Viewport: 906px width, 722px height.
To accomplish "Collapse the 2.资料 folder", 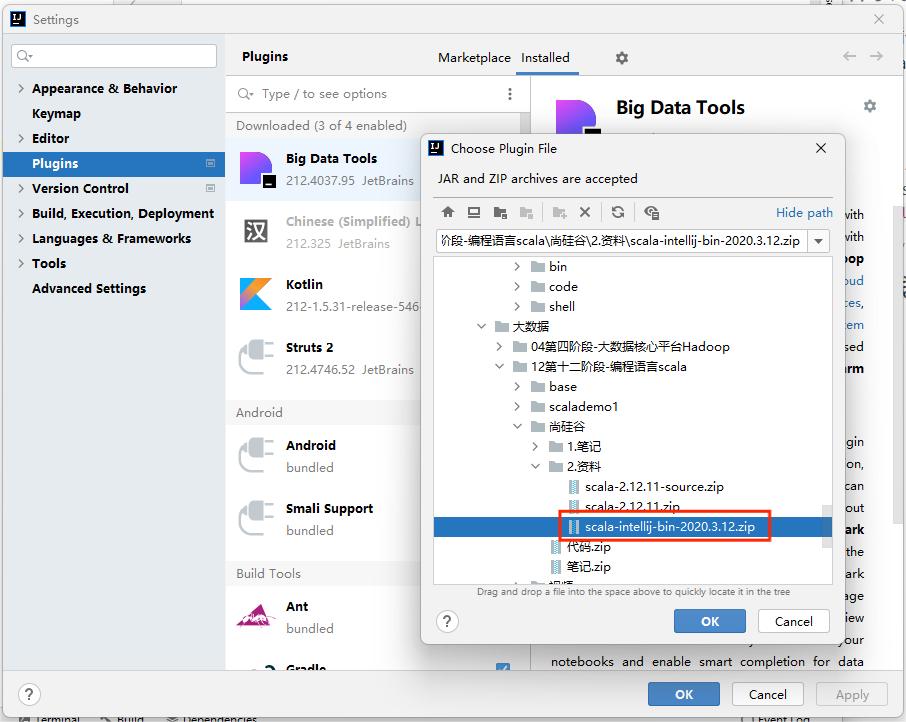I will tap(535, 466).
